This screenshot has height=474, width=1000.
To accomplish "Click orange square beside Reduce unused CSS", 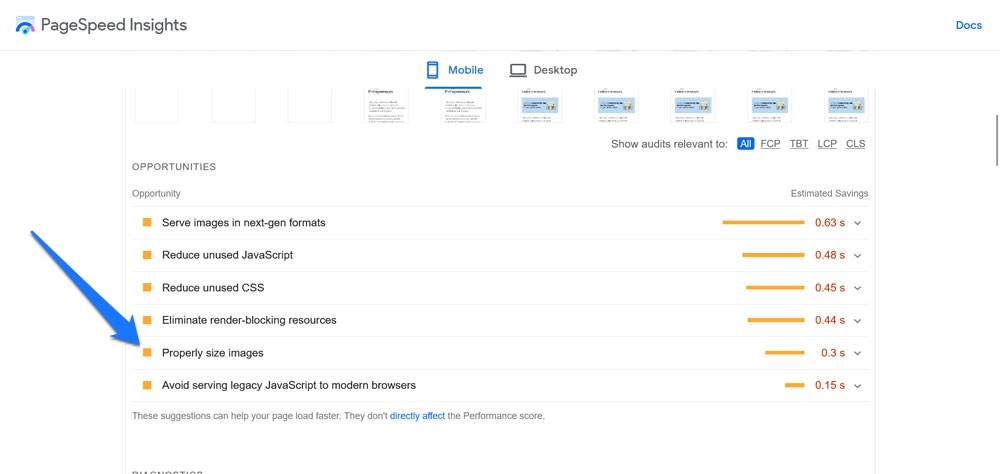I will click(147, 288).
